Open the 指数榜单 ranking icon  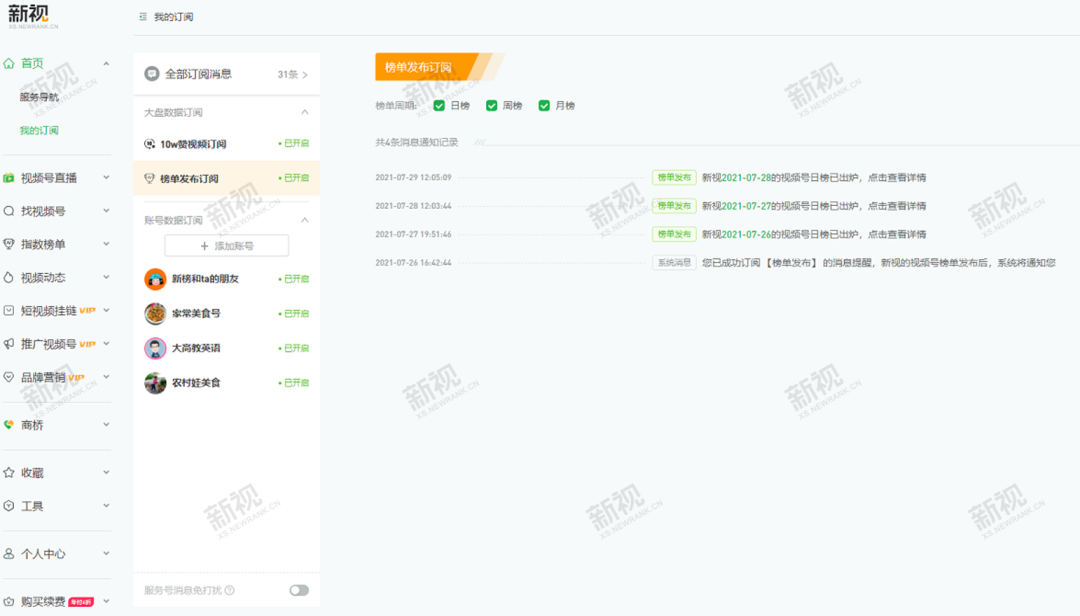pos(8,244)
